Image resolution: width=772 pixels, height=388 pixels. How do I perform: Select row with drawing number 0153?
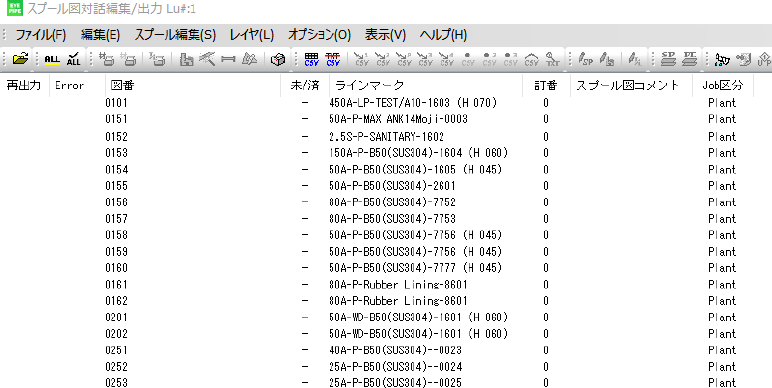117,153
